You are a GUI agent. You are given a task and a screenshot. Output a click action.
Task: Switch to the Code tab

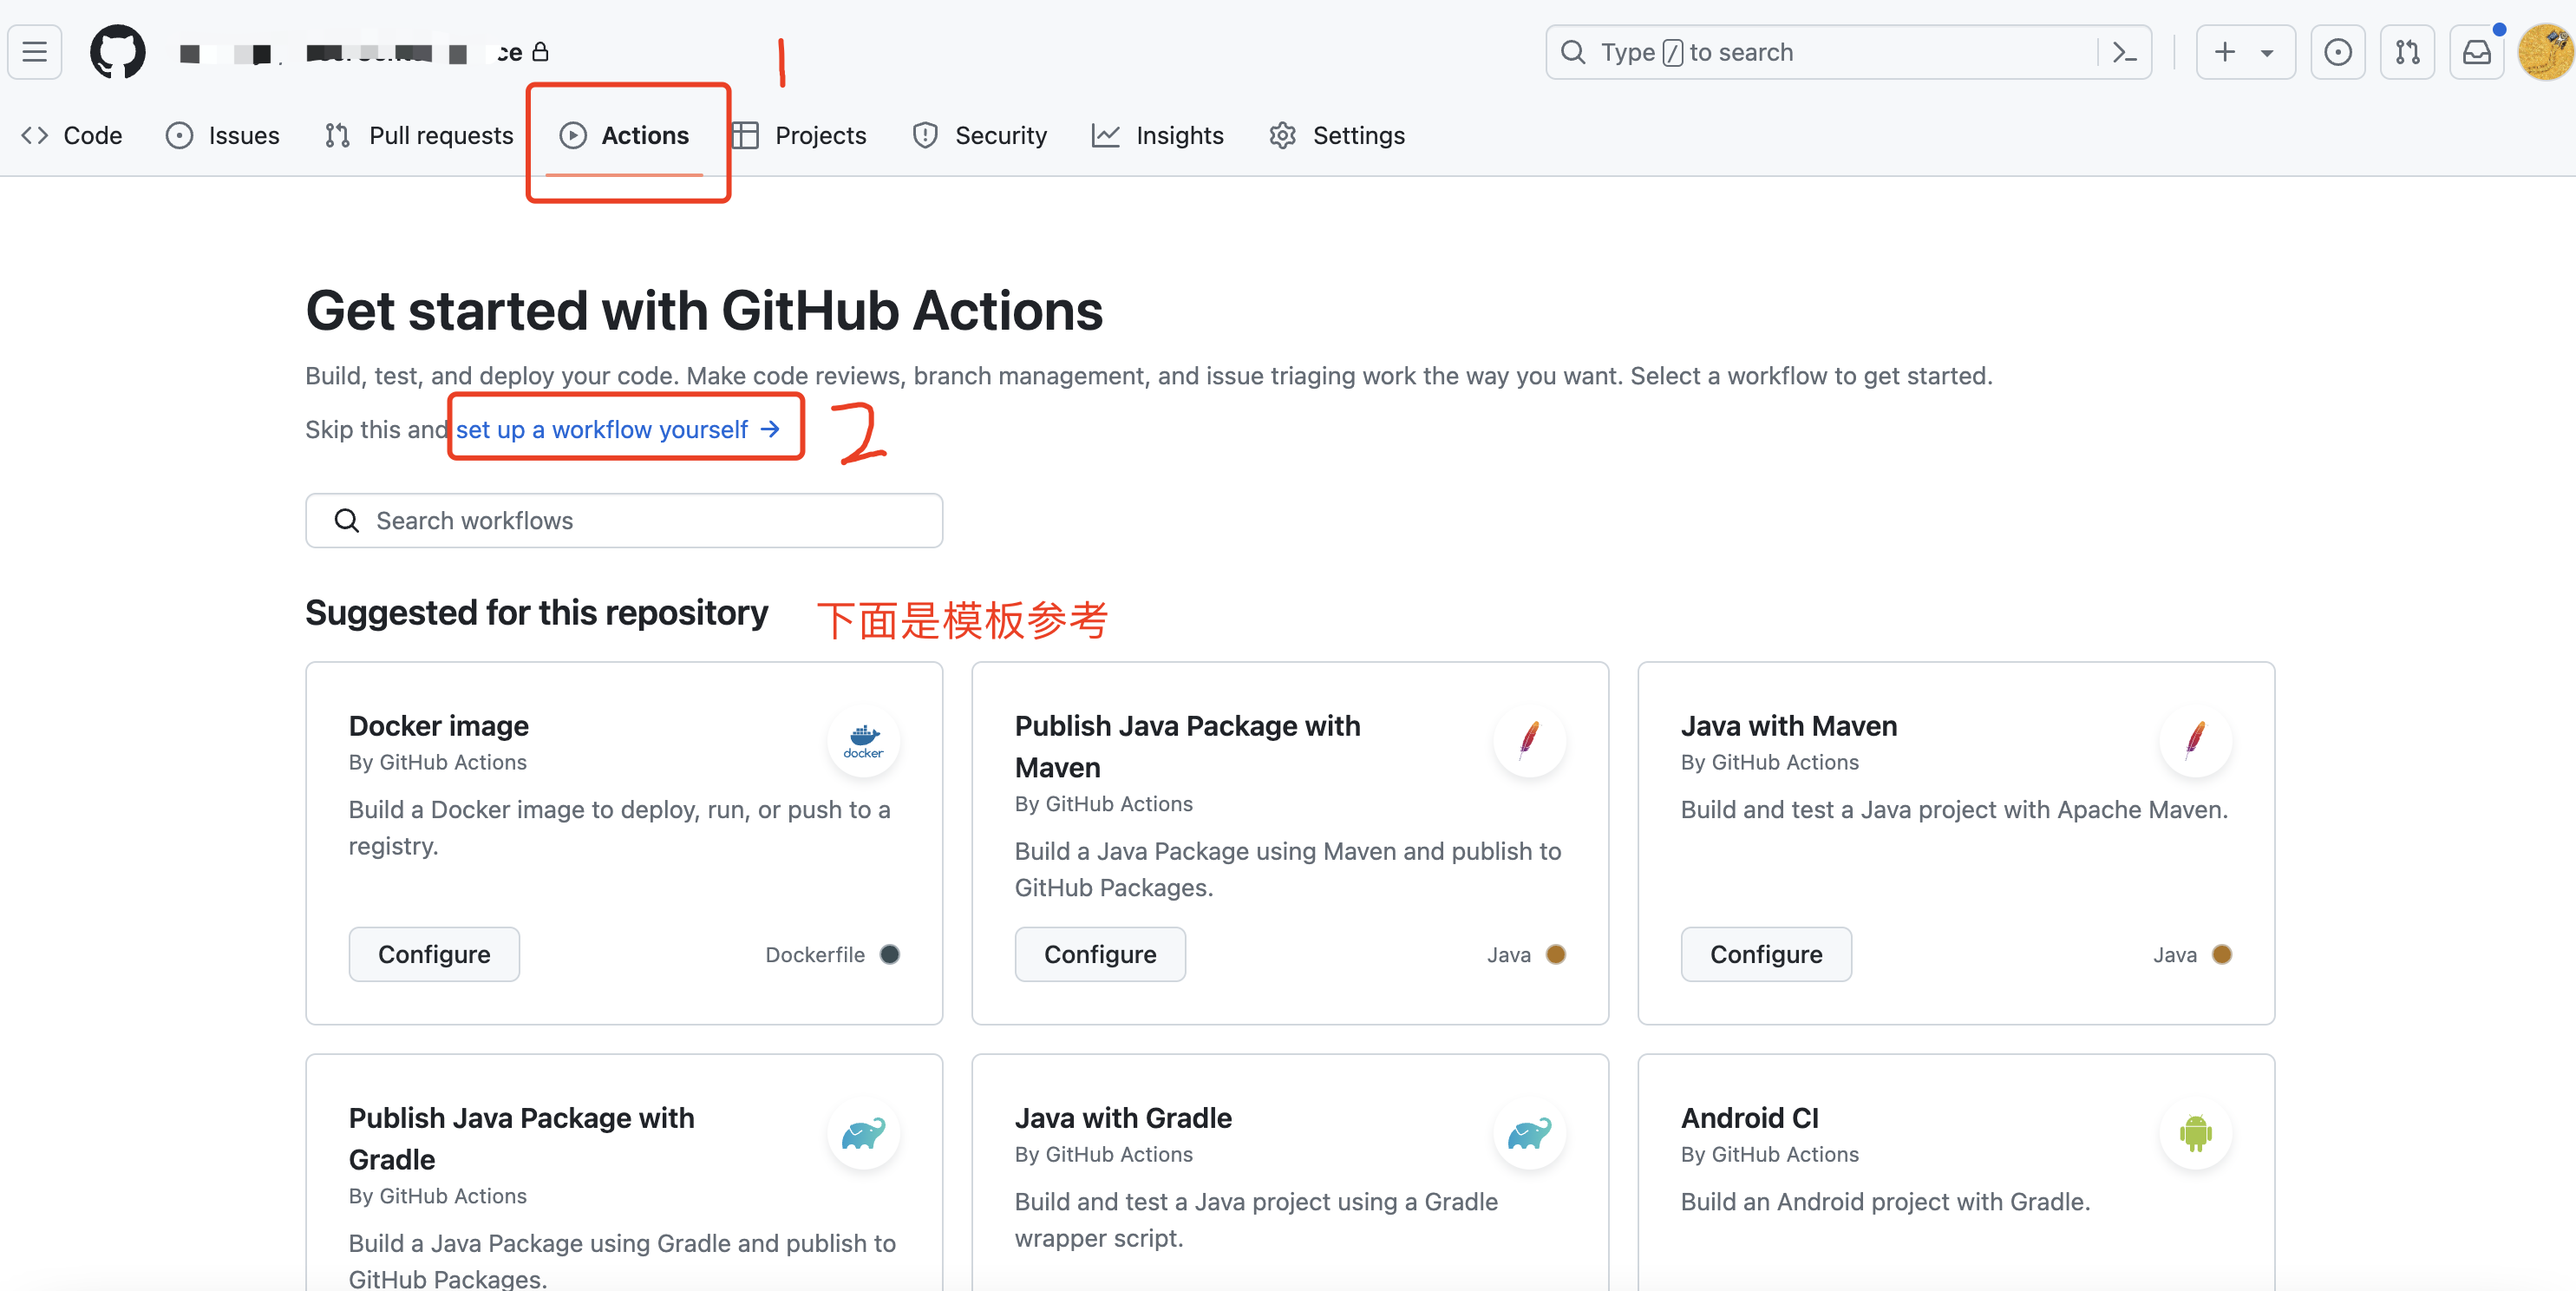72,135
